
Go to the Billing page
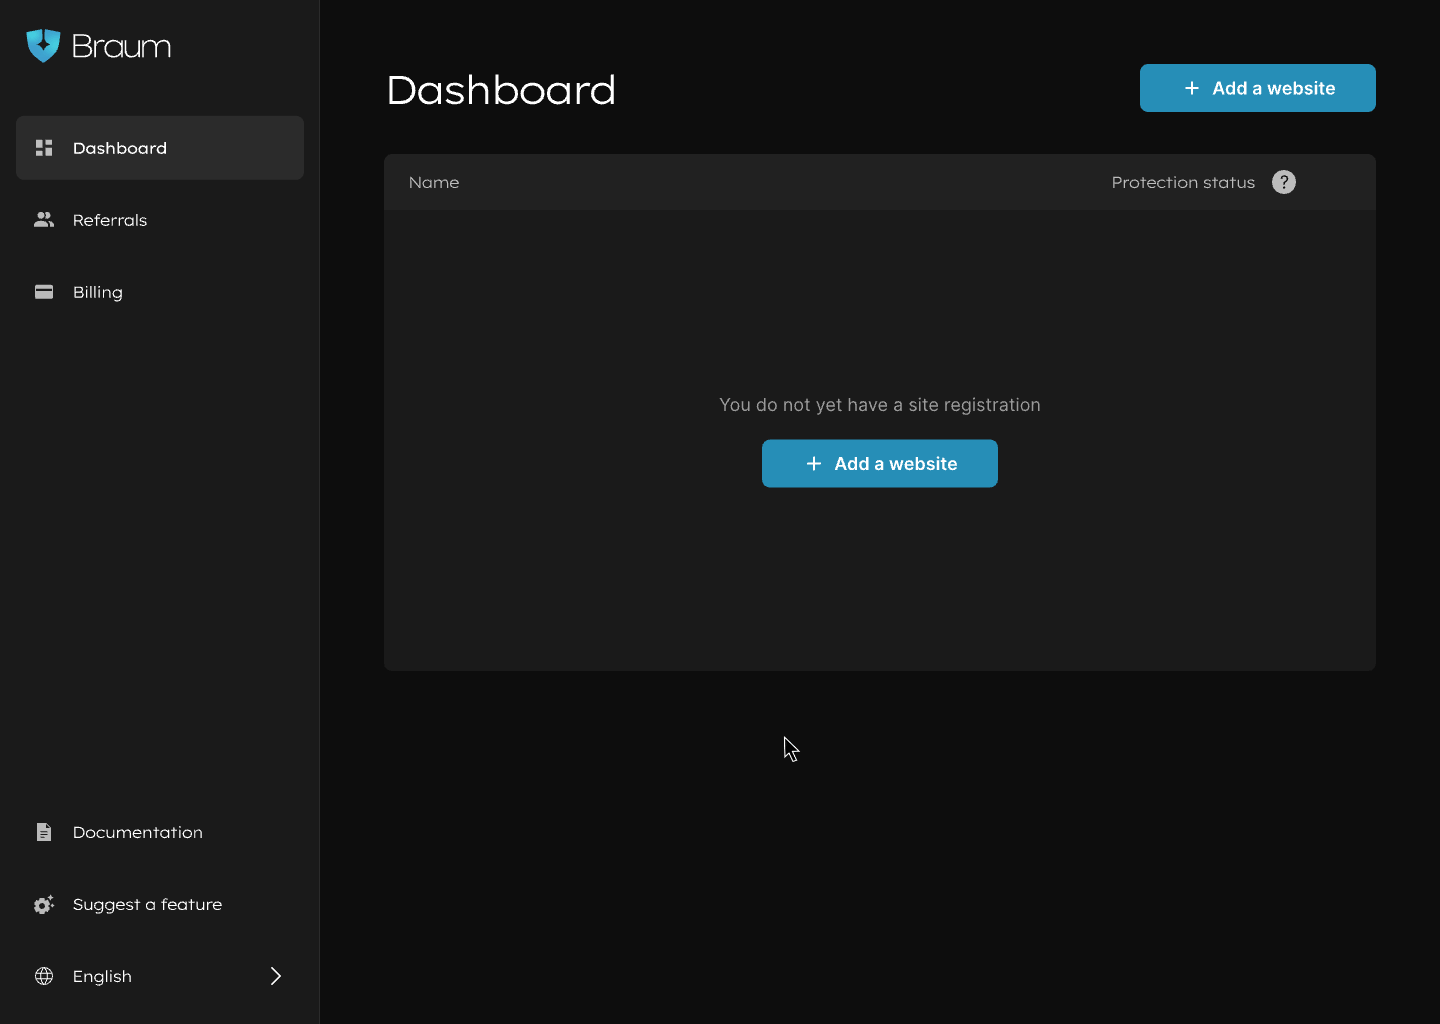coord(98,292)
